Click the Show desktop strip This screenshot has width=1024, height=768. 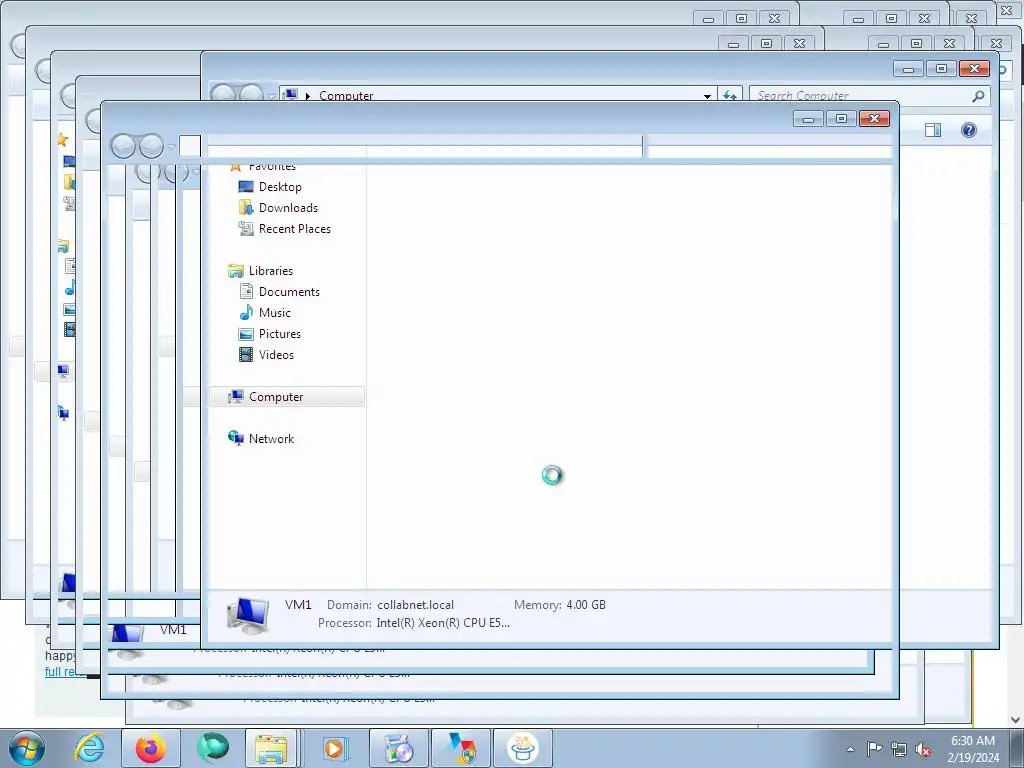coord(1017,748)
